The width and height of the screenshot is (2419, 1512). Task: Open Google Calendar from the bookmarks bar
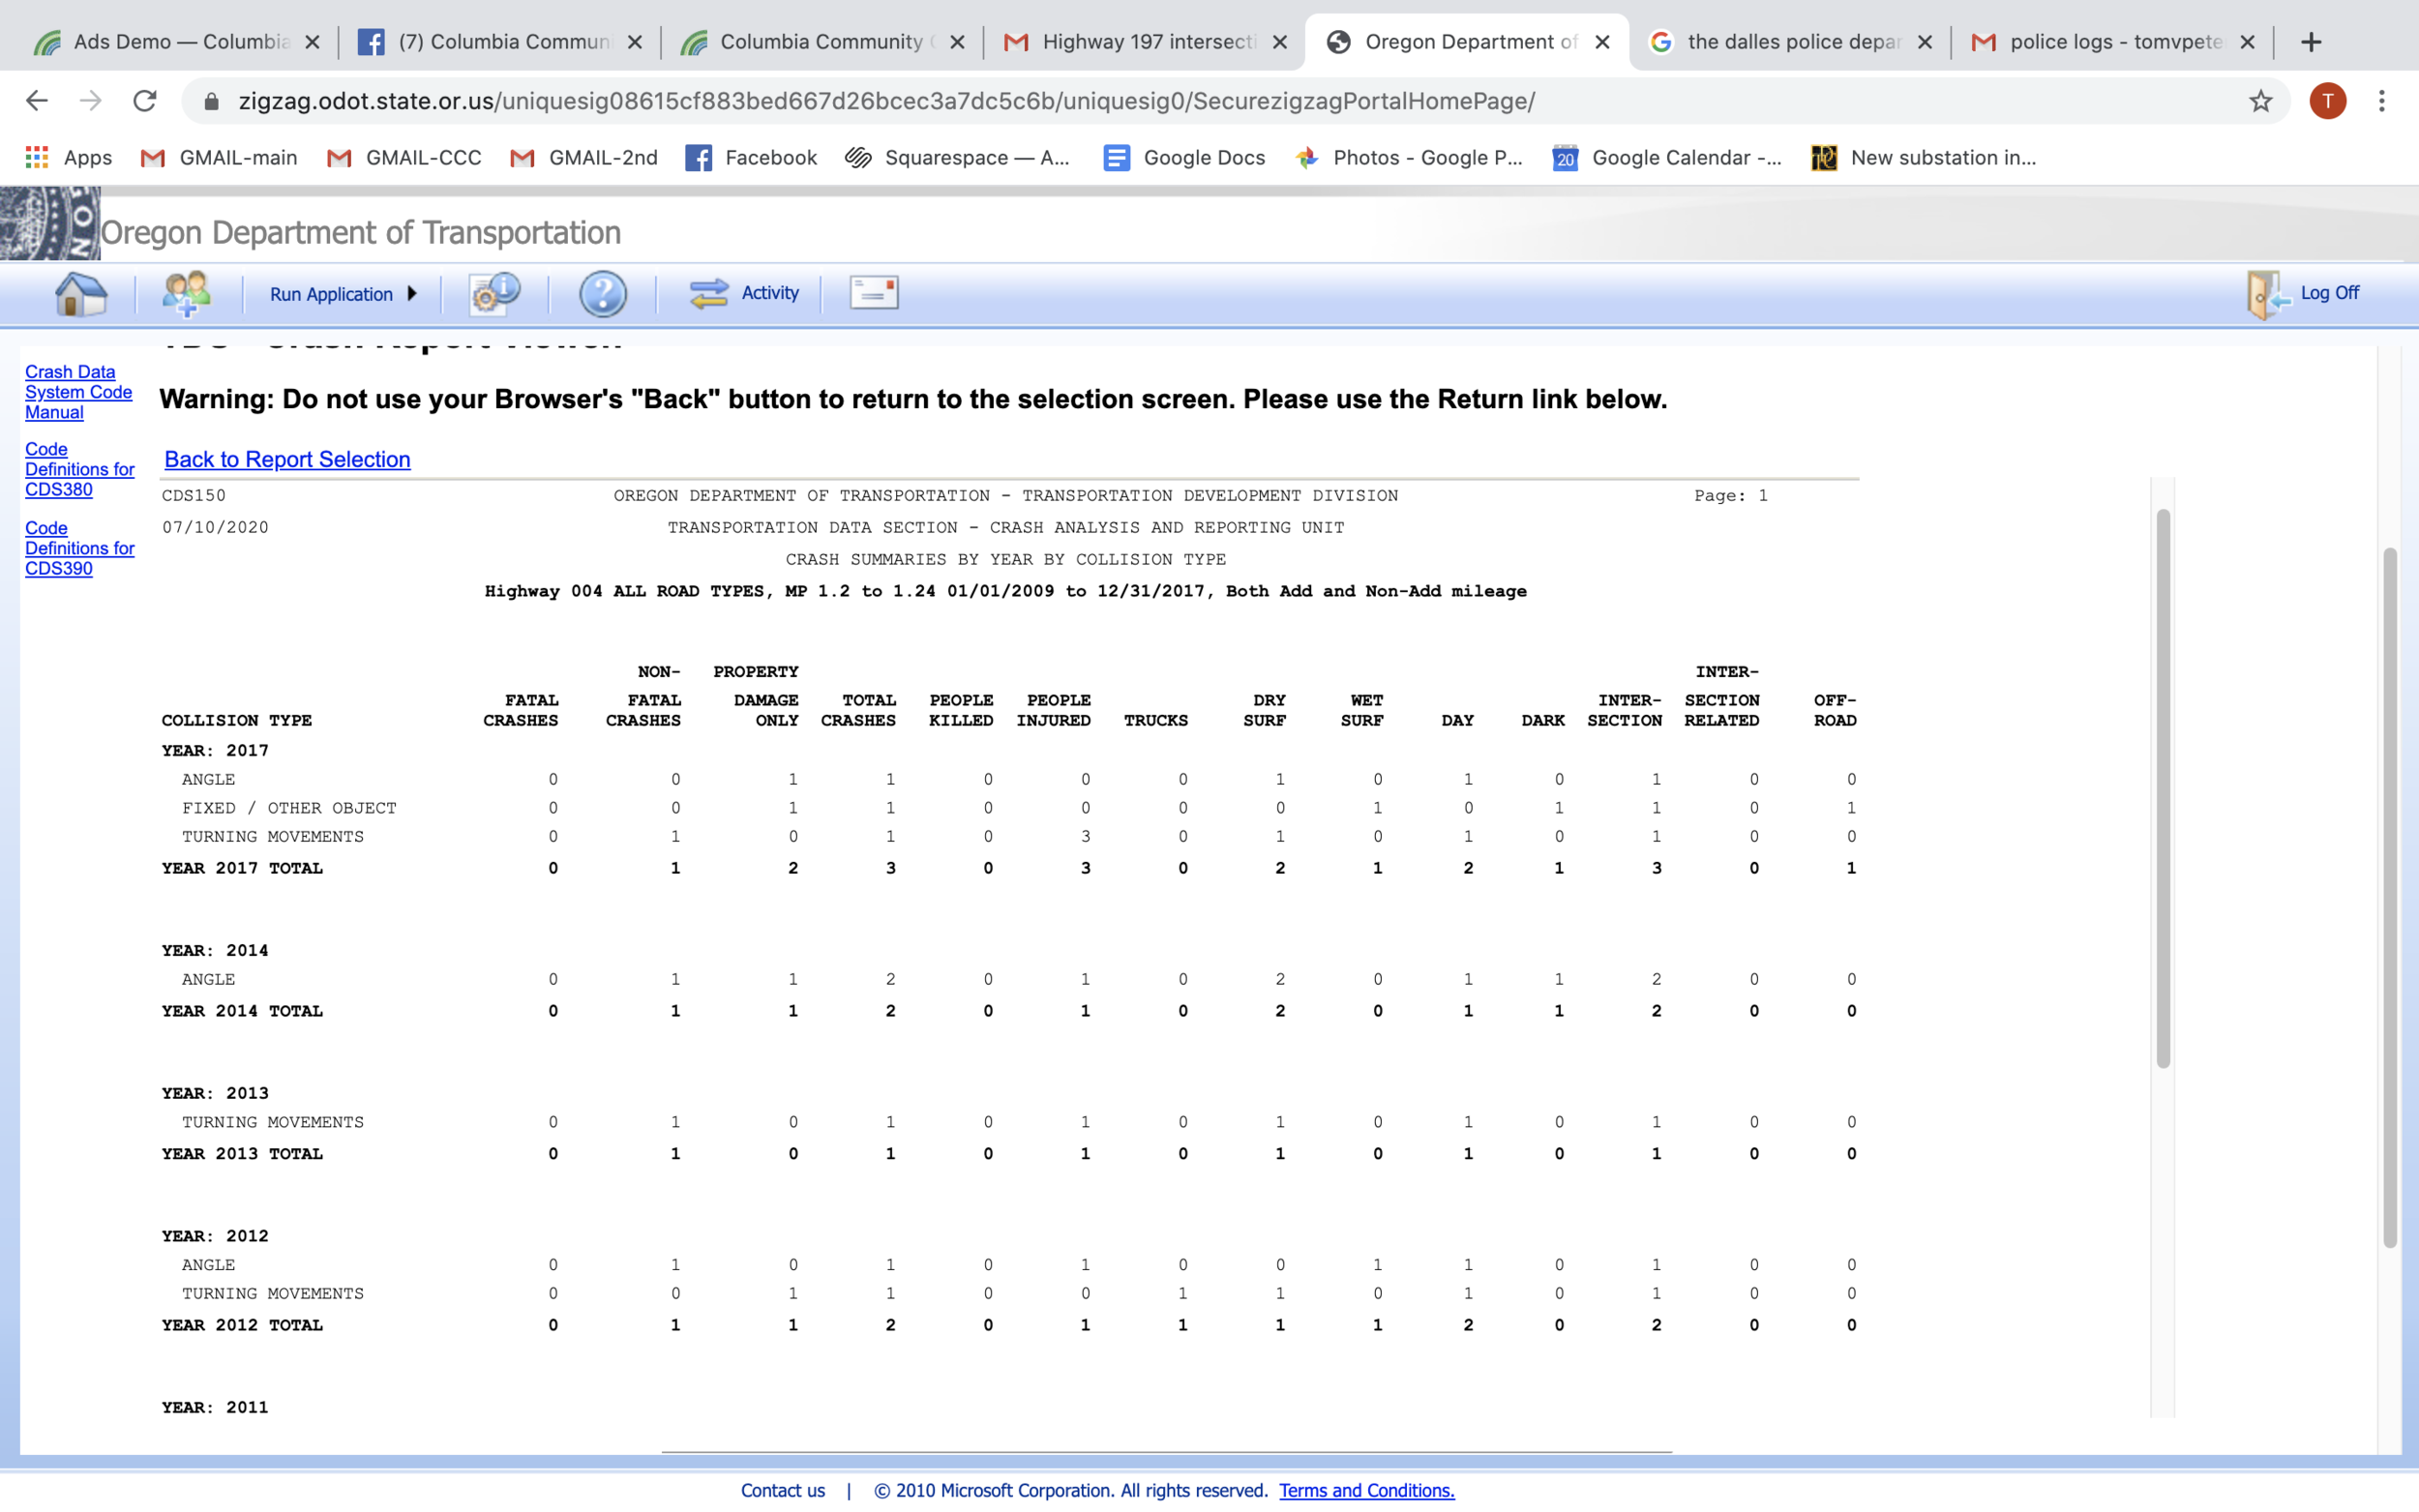coord(1564,157)
